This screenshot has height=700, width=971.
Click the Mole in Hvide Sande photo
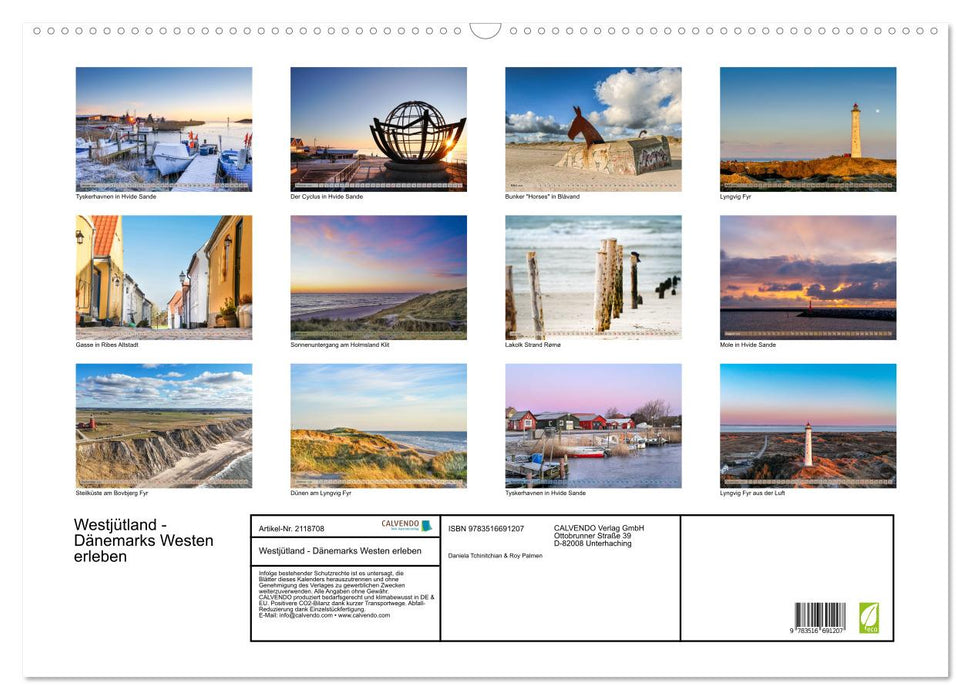[807, 275]
